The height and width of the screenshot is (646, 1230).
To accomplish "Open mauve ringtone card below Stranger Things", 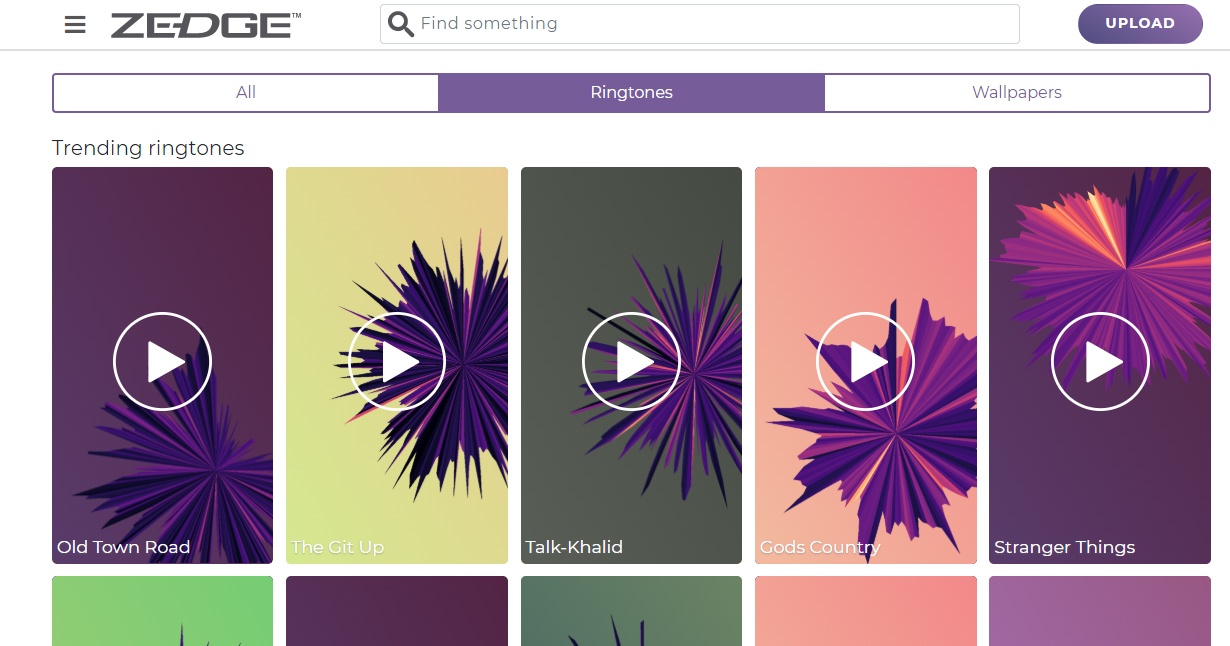I will [x=1100, y=611].
